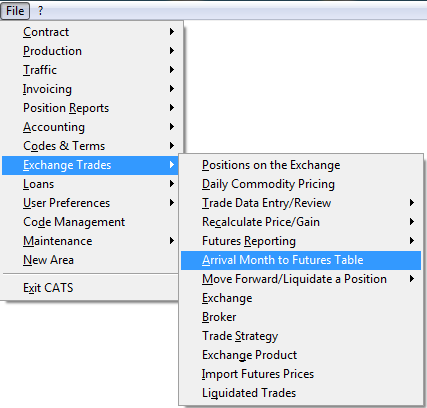Choose Arrival Month to Futures Table
Image resolution: width=427 pixels, height=408 pixels.
coord(301,260)
